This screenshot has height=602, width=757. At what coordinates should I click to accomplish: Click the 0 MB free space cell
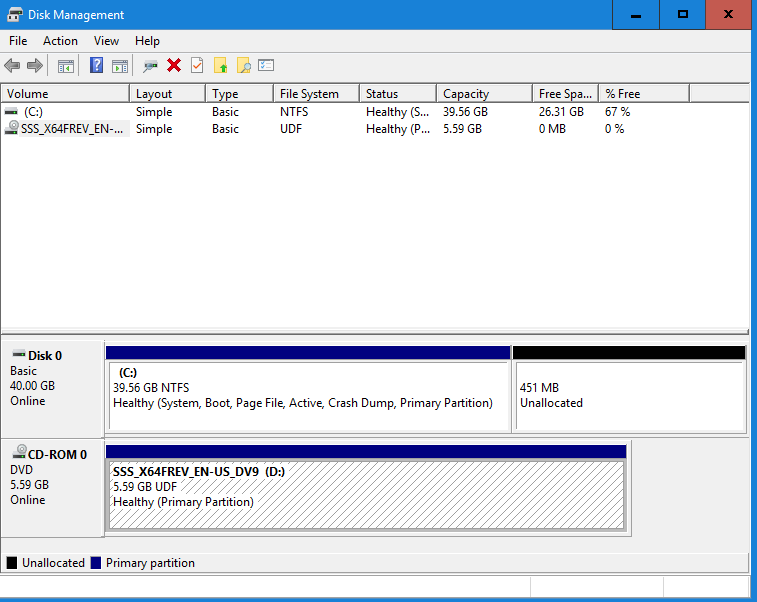[552, 129]
